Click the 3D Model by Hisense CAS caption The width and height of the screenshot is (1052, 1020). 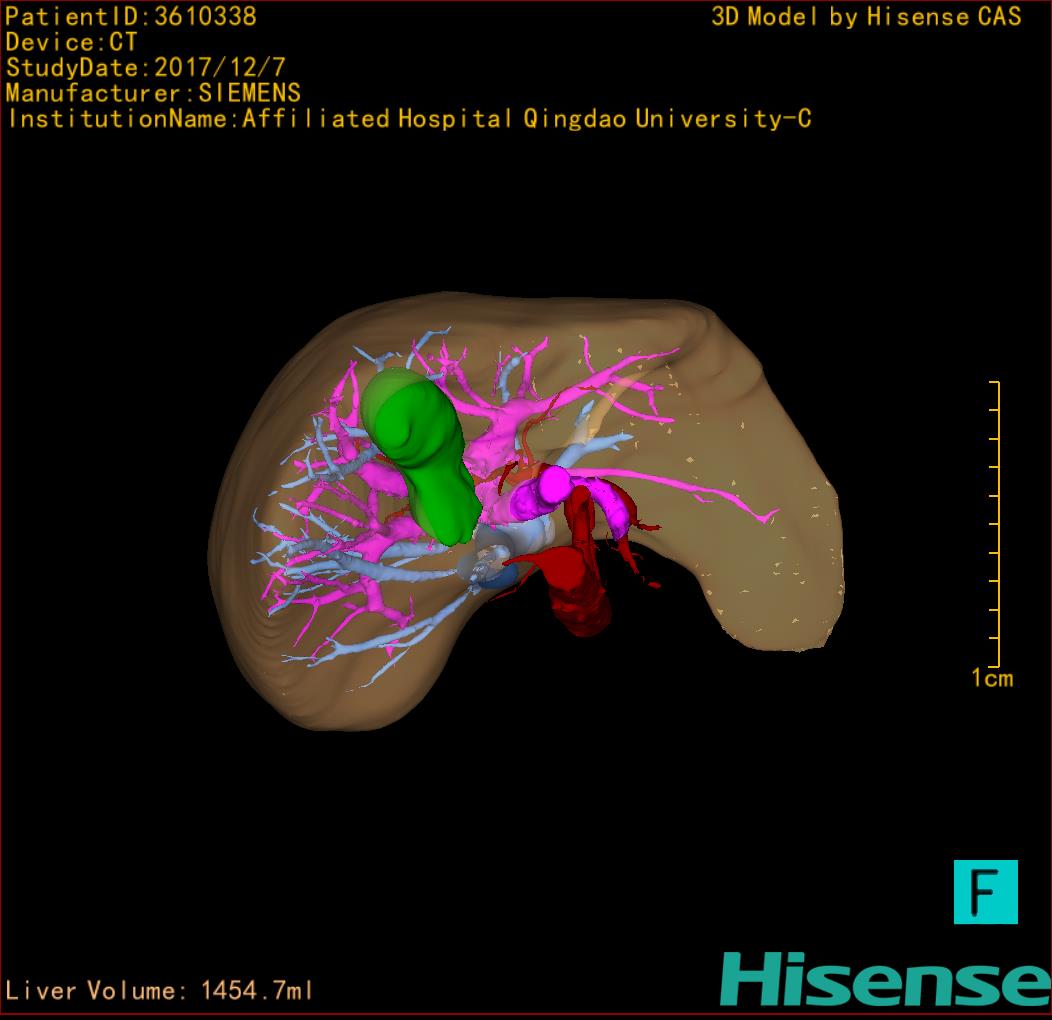(866, 16)
